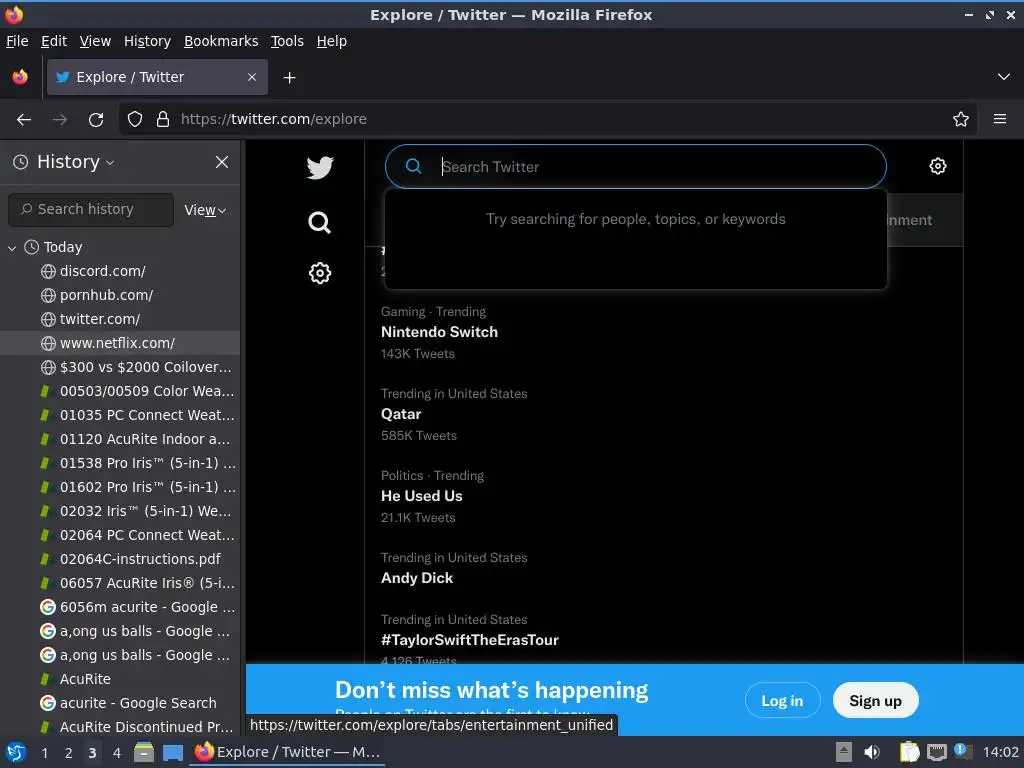
Task: Open the Firefox hamburger application menu
Action: click(x=1000, y=119)
